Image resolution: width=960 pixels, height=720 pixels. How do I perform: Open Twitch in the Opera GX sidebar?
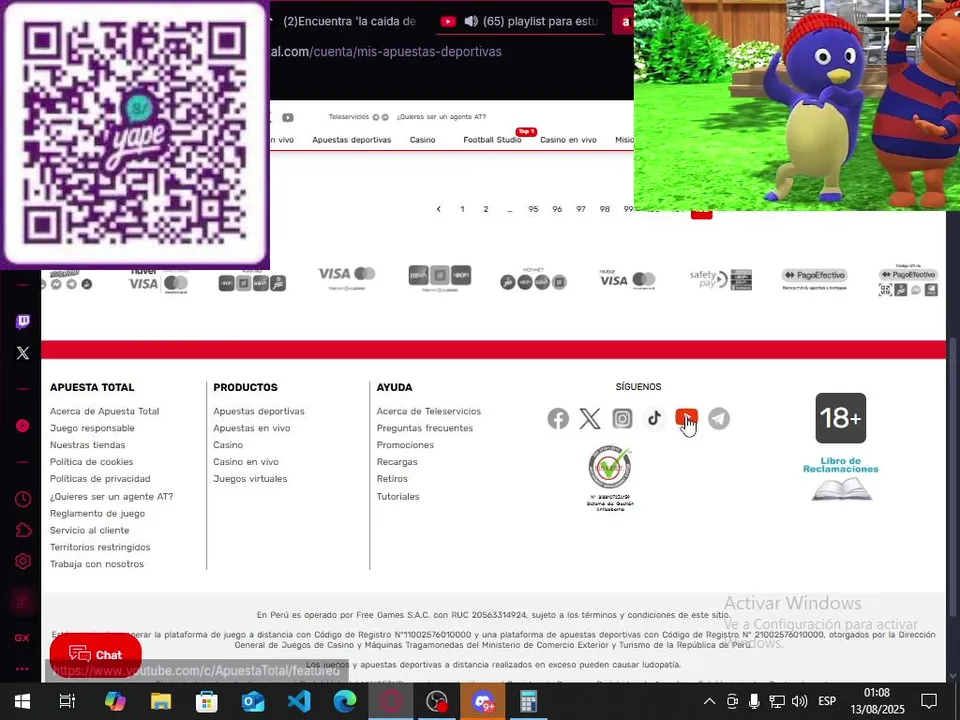[x=23, y=321]
